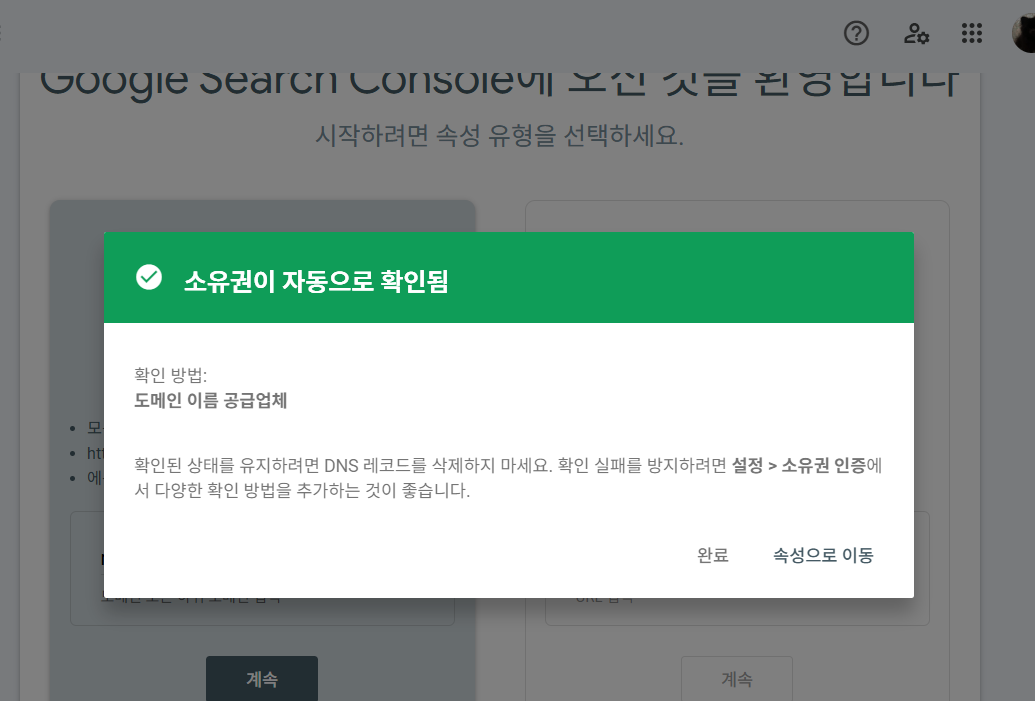Open the users and permissions settings icon

(916, 33)
